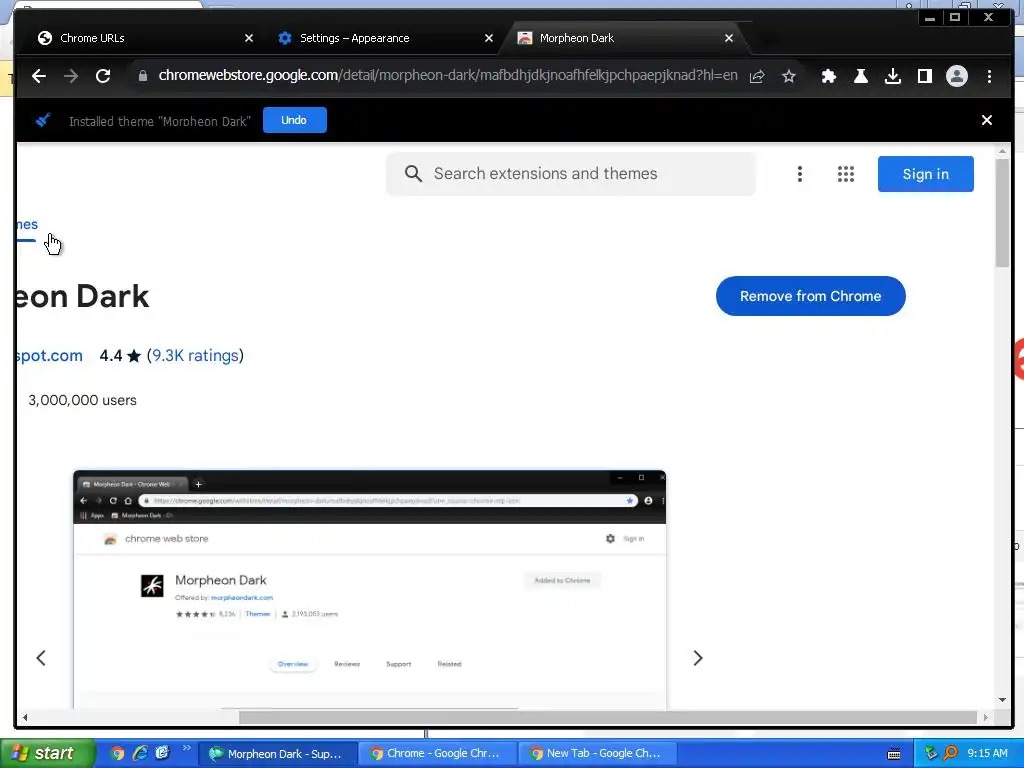The height and width of the screenshot is (768, 1024).
Task: Close the Settings – Appearance tab
Action: [x=488, y=38]
